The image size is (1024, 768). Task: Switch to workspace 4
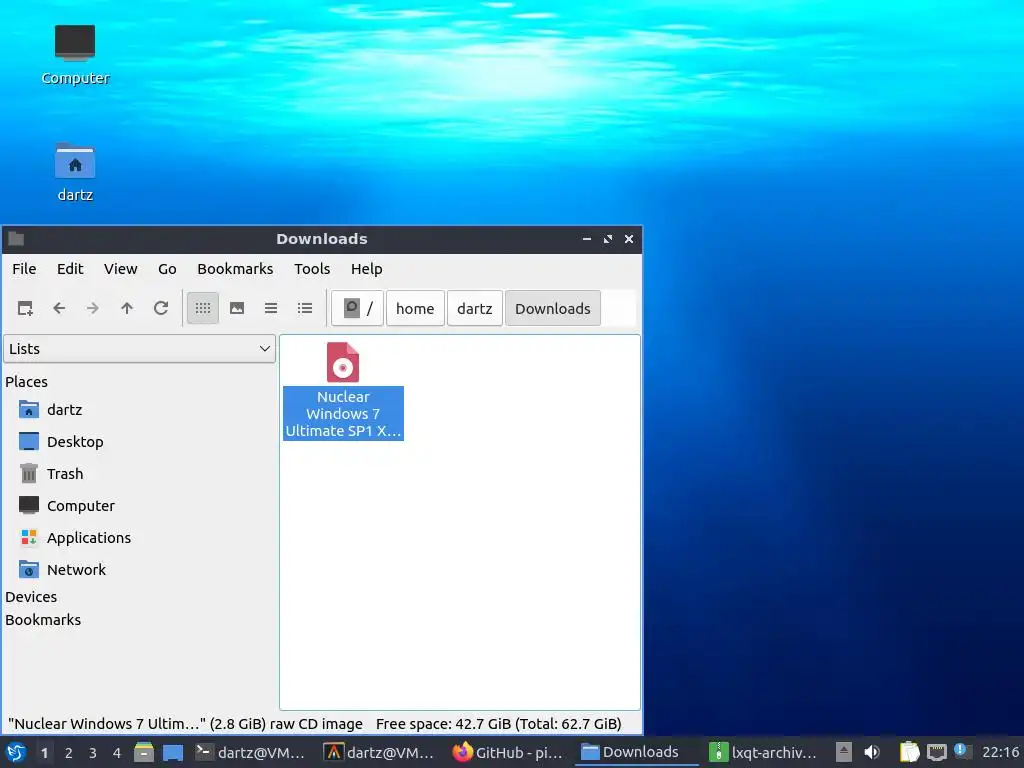[117, 753]
